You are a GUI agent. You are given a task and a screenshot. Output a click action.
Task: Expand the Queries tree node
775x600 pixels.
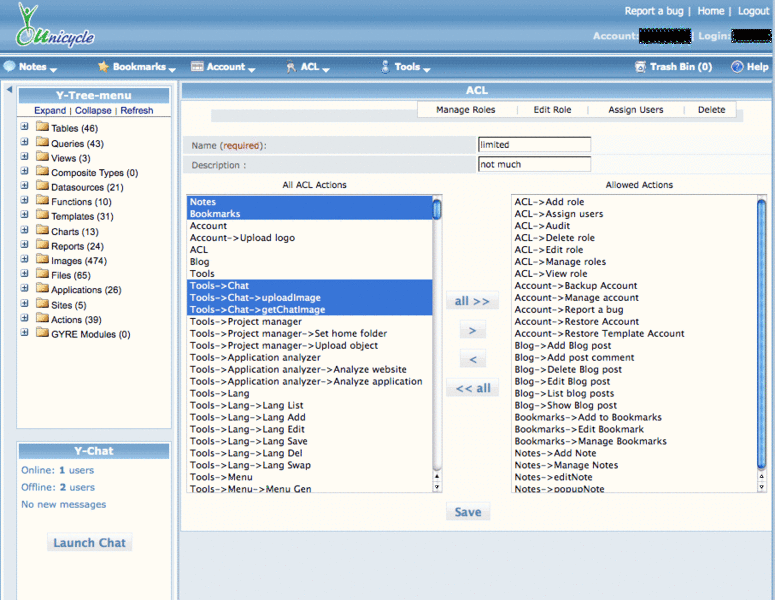(24, 143)
